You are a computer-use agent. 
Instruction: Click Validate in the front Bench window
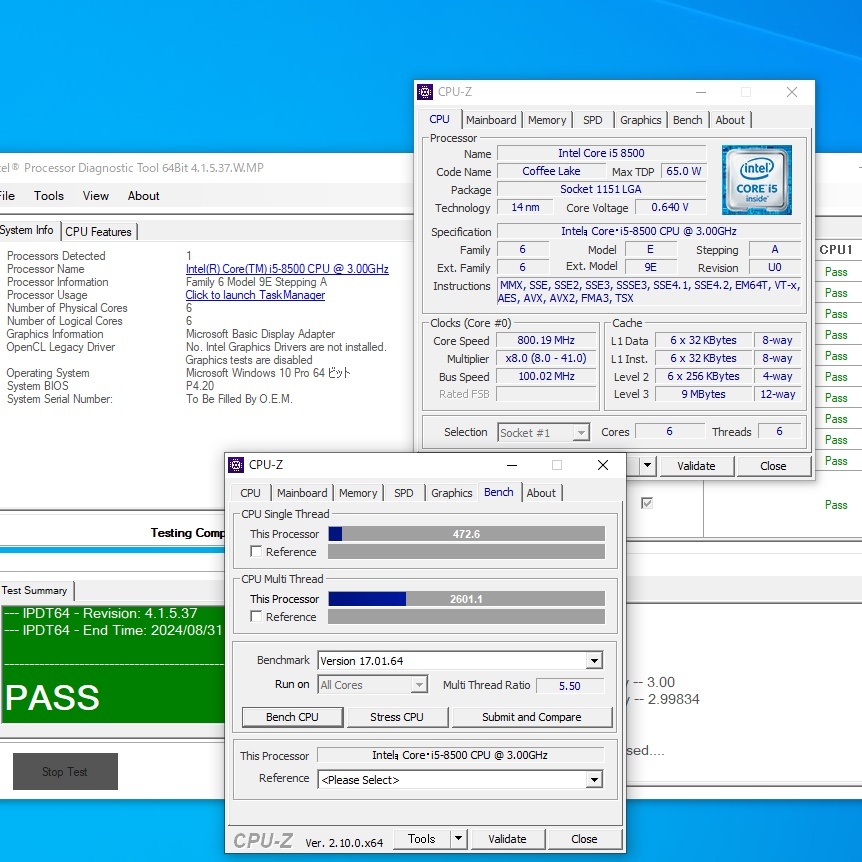pyautogui.click(x=507, y=839)
